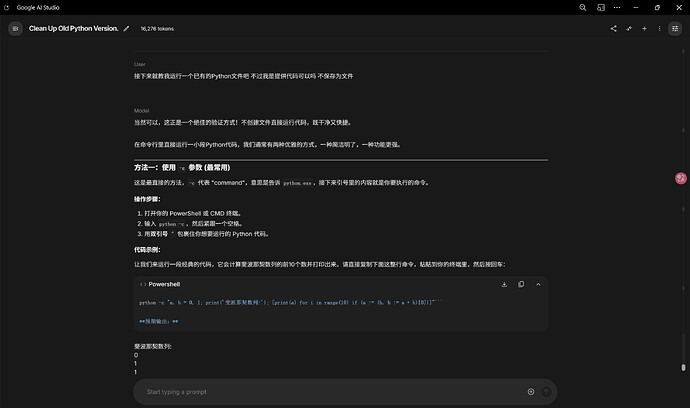Viewport: 690px width, 408px height.
Task: Click the 'Google AI Studio' window title
Action: pyautogui.click(x=38, y=7)
